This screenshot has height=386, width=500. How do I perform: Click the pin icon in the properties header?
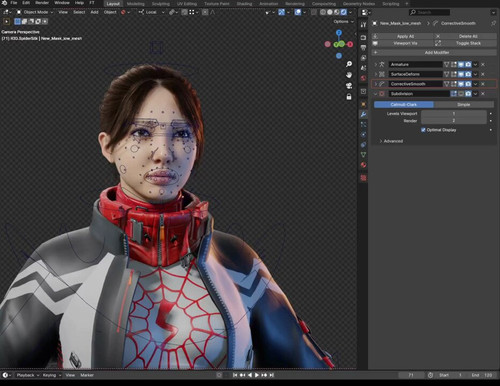(493, 23)
